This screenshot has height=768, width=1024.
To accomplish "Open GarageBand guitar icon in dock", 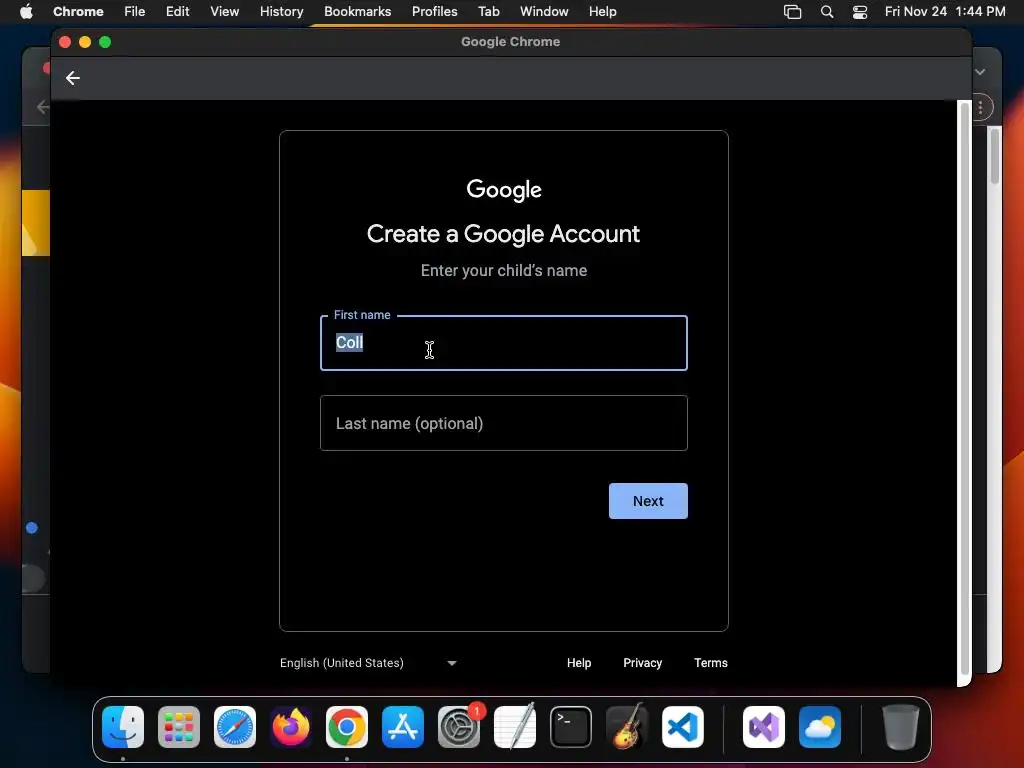I will click(627, 727).
